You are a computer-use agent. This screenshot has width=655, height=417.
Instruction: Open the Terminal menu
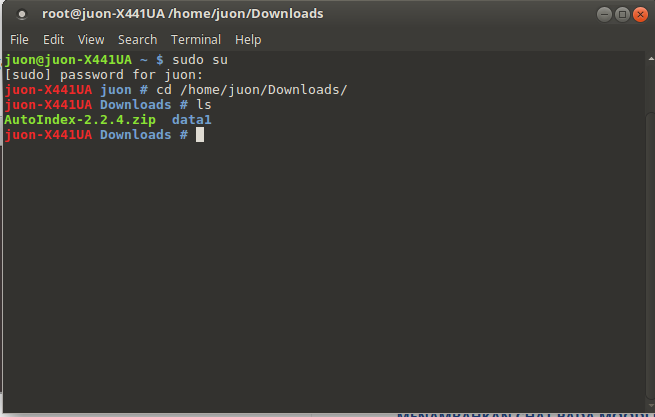click(x=195, y=40)
